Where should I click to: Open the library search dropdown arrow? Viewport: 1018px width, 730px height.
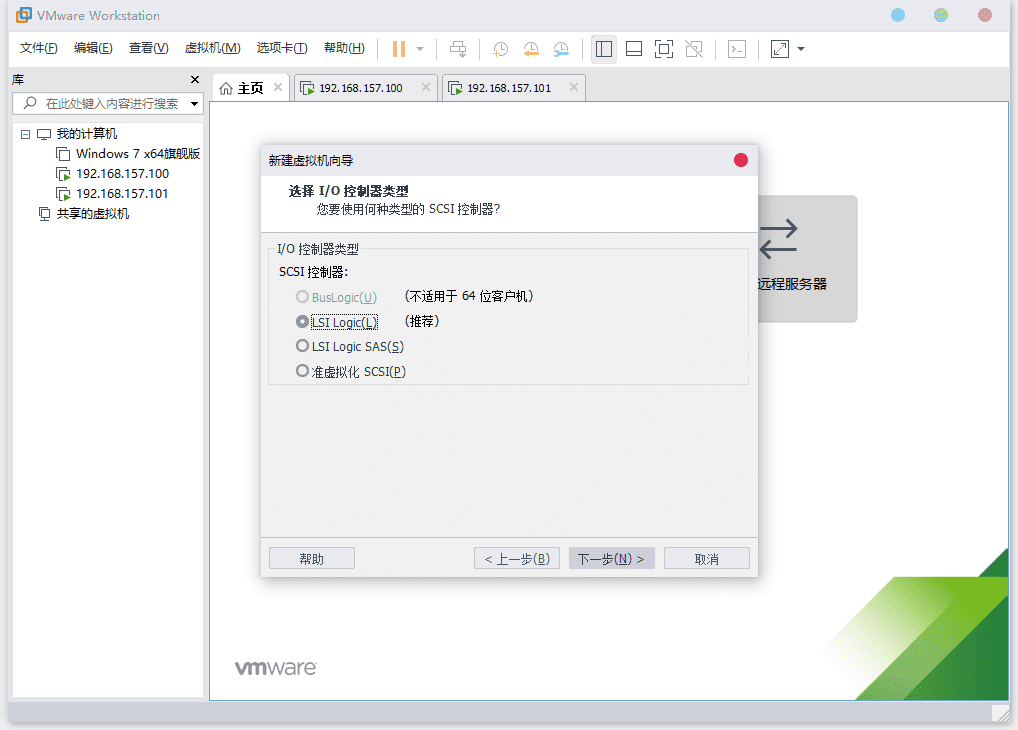[x=194, y=104]
